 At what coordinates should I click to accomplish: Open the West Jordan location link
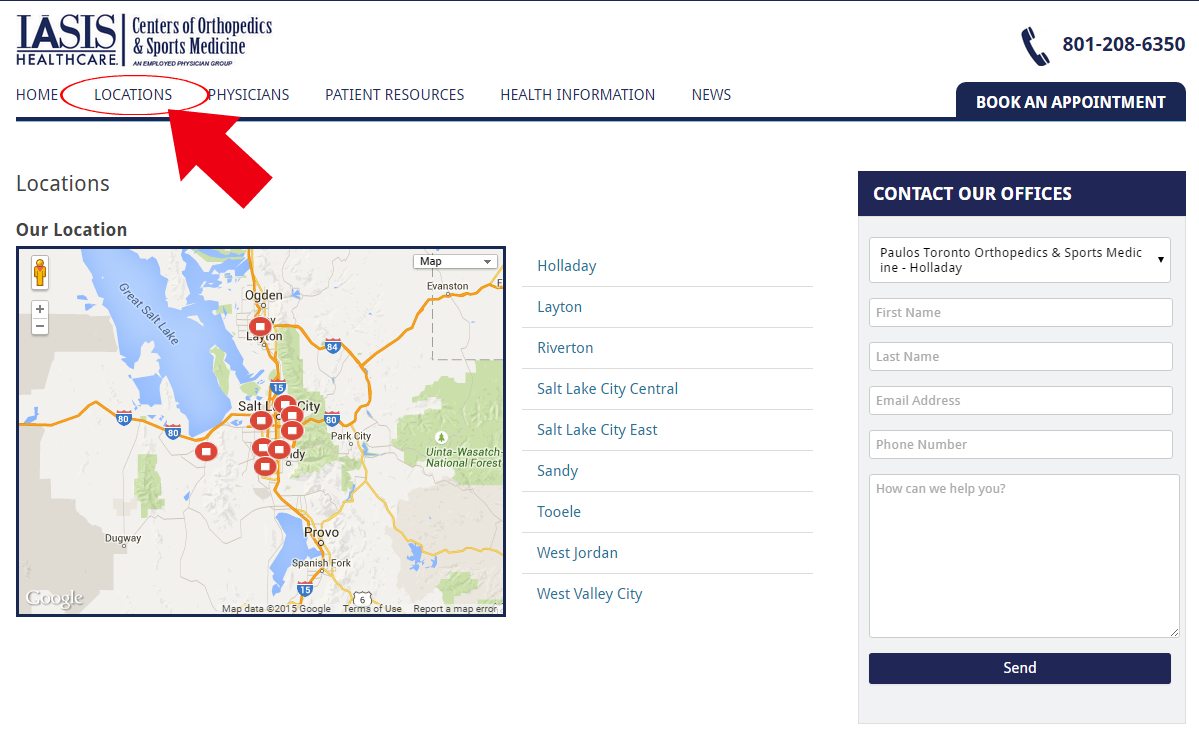[577, 553]
